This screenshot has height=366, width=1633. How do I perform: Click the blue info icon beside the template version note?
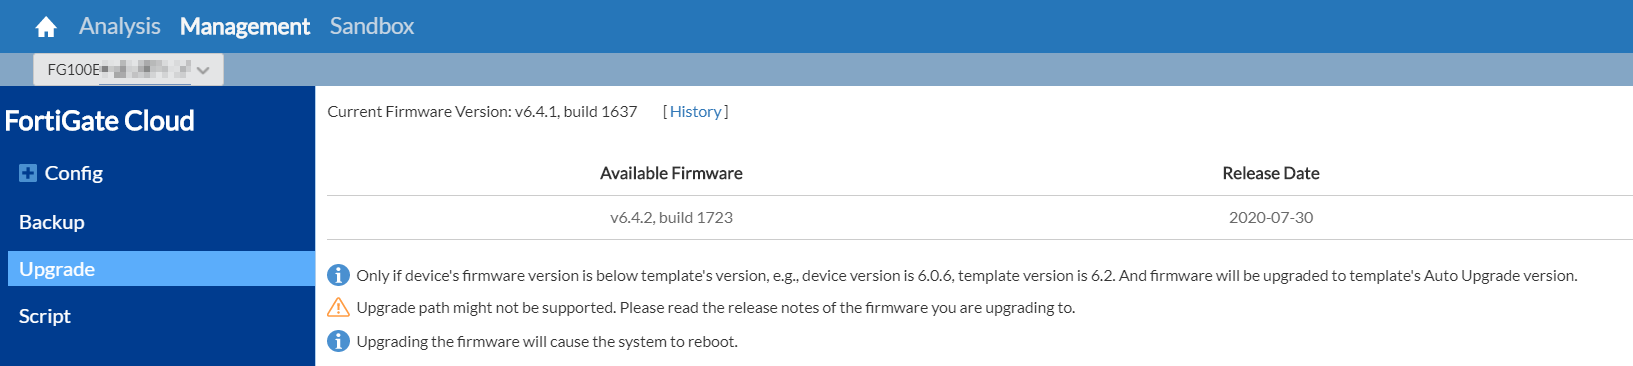339,275
